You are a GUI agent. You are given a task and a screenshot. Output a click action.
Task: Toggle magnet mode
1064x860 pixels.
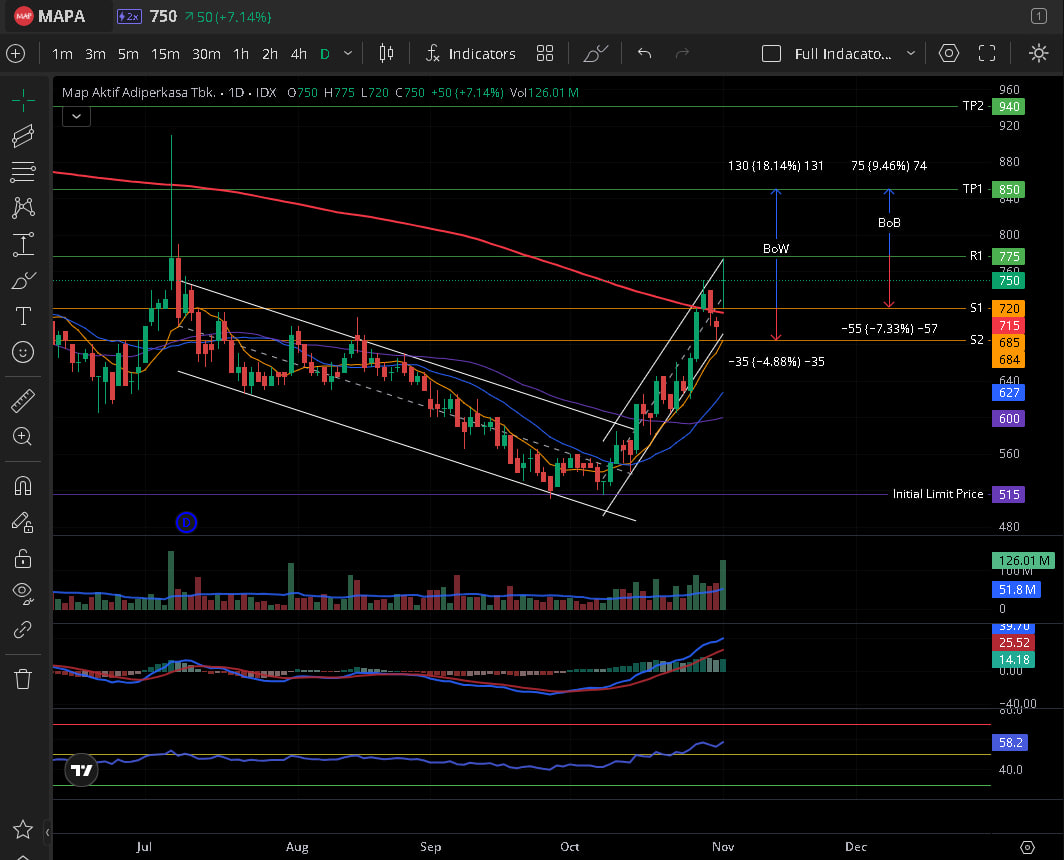click(23, 486)
